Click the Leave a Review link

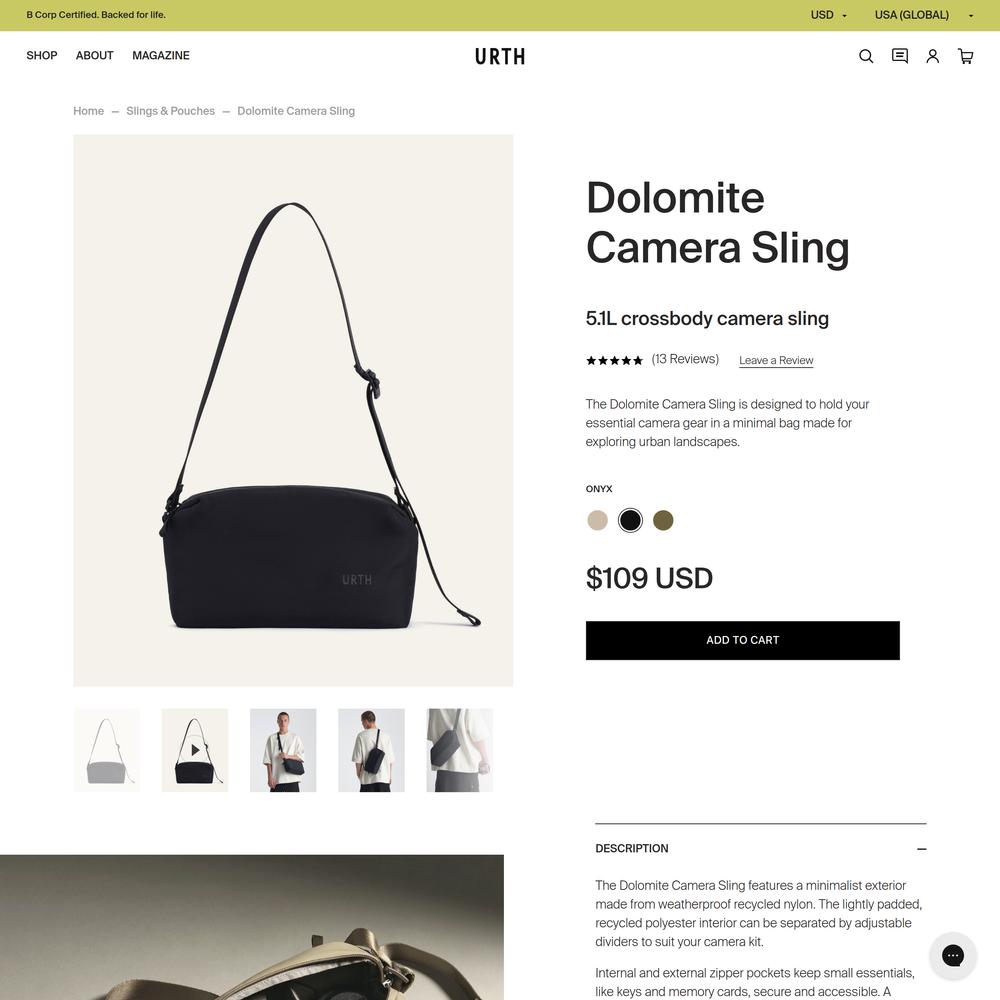pos(776,360)
